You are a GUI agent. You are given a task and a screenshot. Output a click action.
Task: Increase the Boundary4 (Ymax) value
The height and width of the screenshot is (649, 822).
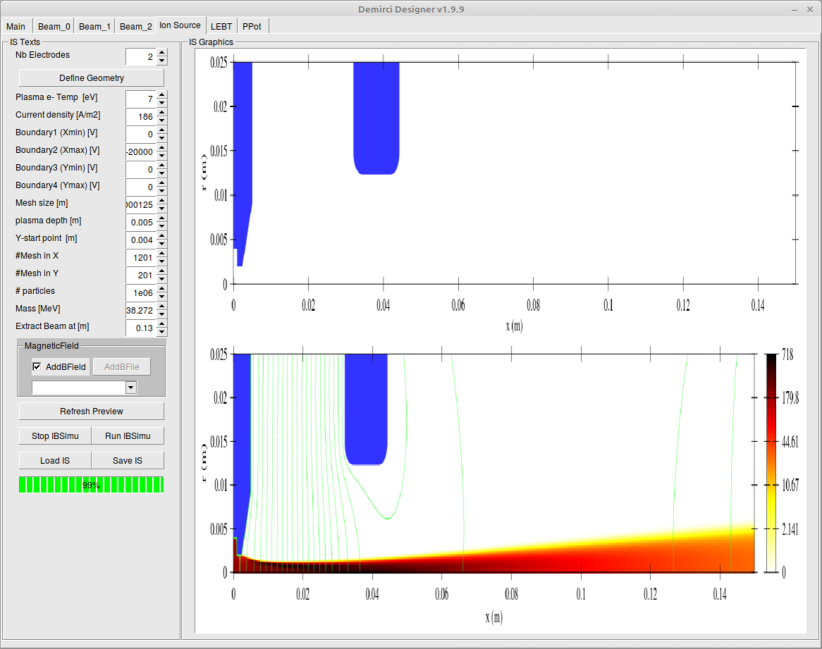pyautogui.click(x=162, y=183)
